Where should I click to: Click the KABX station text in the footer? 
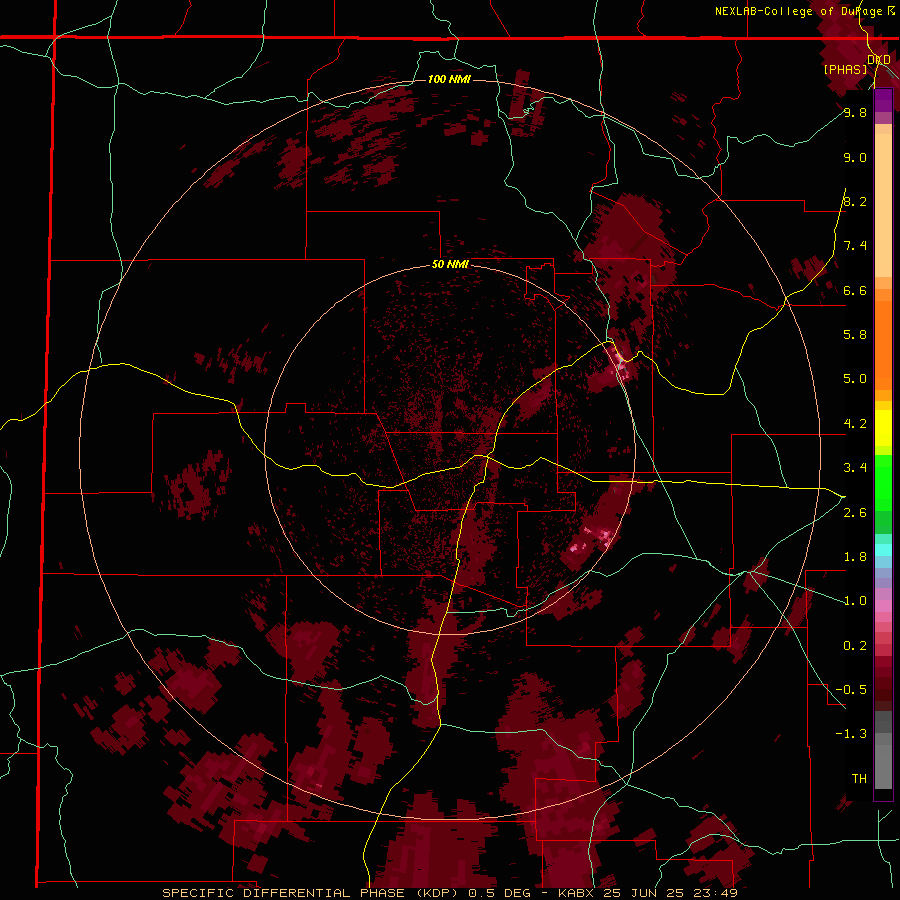[x=578, y=893]
